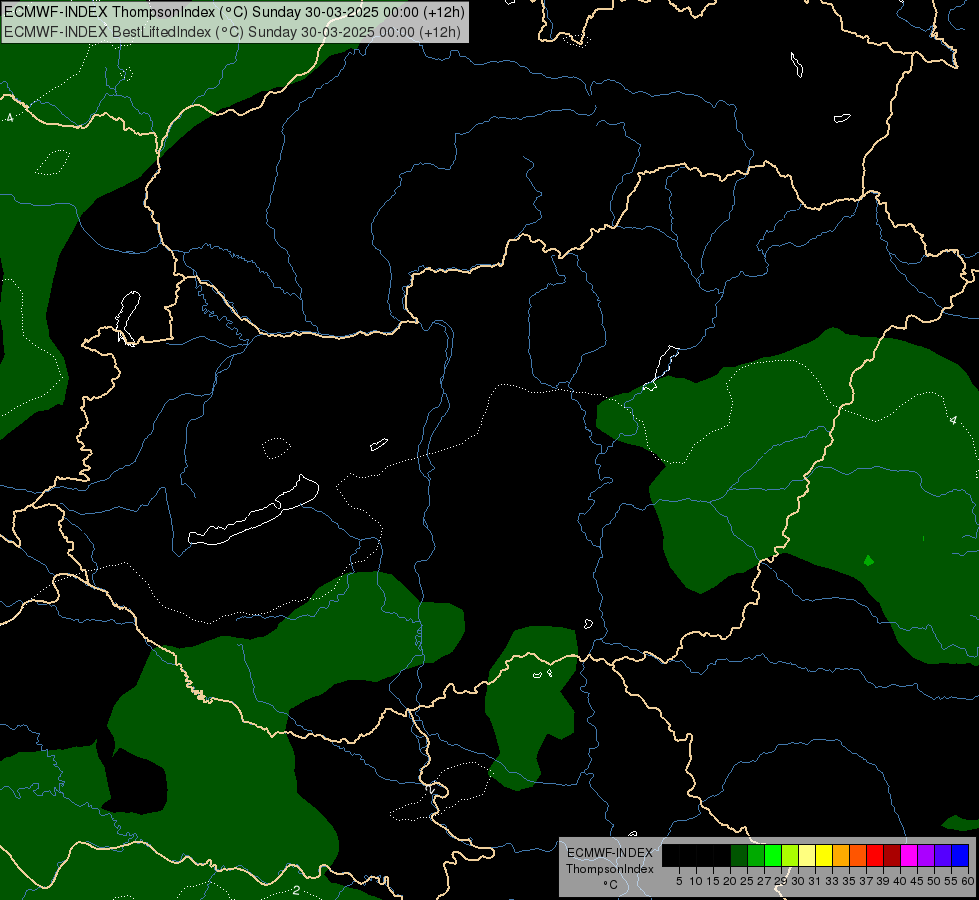The width and height of the screenshot is (979, 900).
Task: Pick the indigo 50-55 legend swatch
Action: pos(943,856)
